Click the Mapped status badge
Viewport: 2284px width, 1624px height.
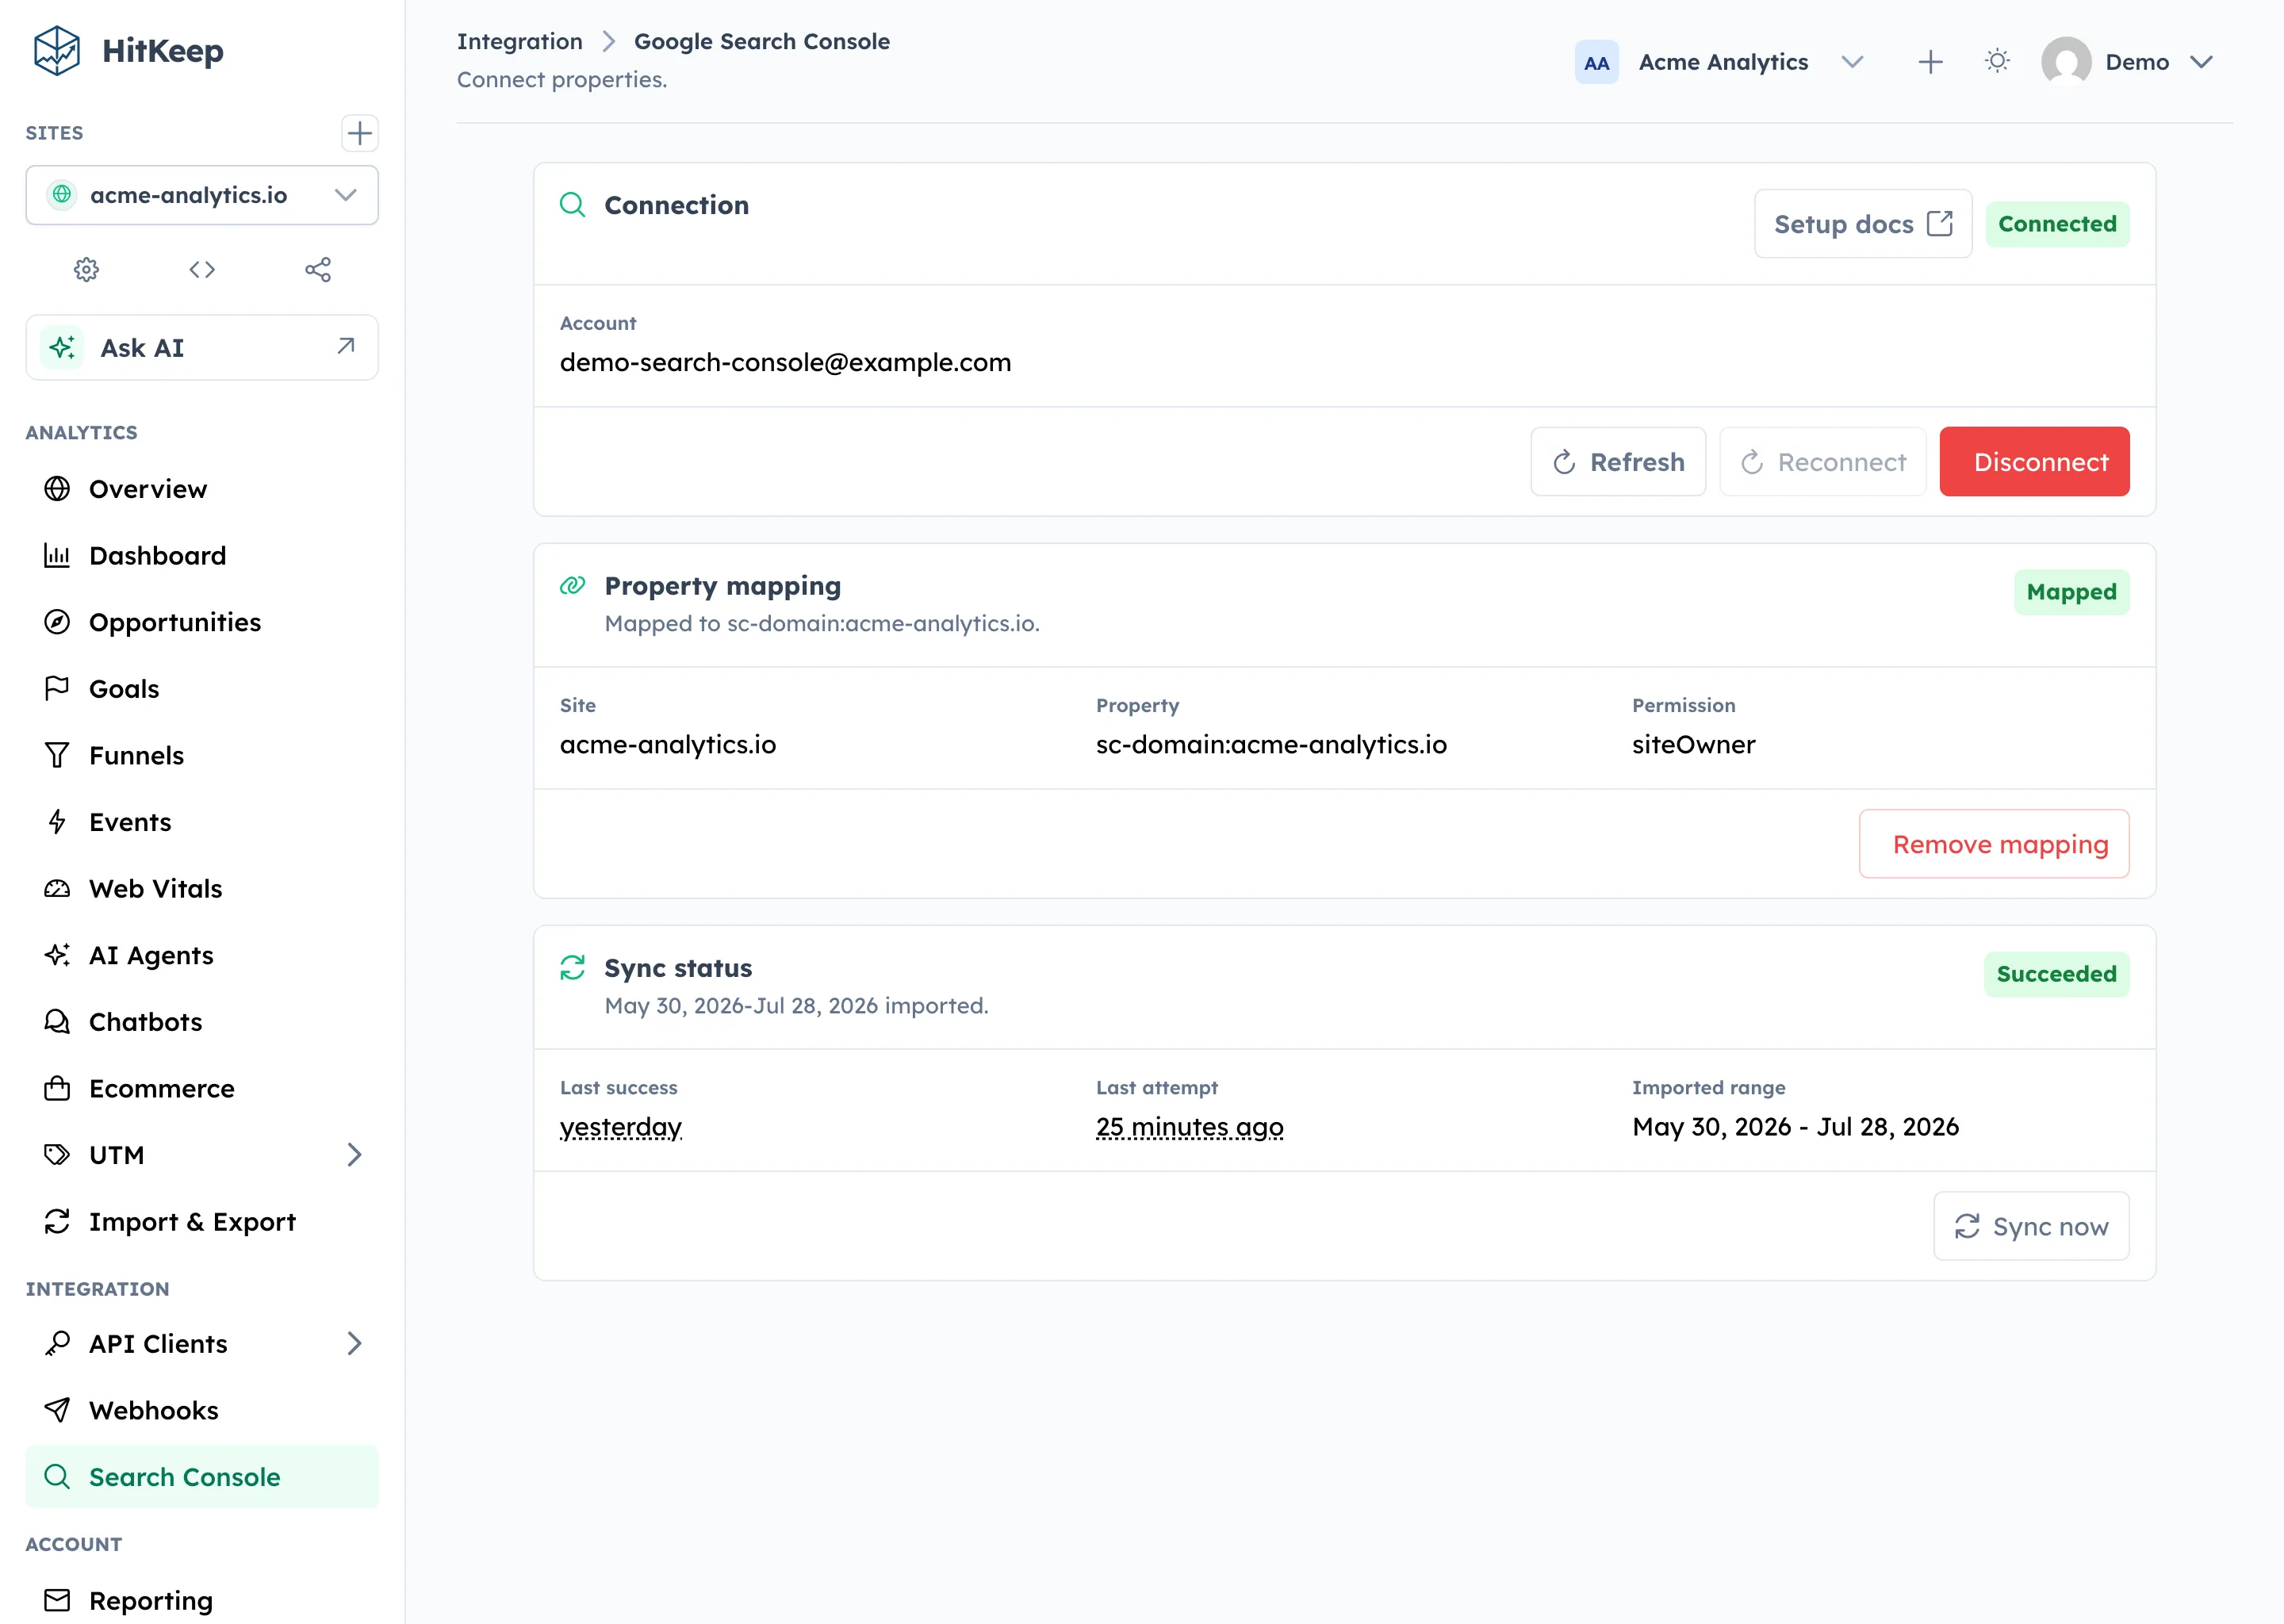click(x=2071, y=592)
